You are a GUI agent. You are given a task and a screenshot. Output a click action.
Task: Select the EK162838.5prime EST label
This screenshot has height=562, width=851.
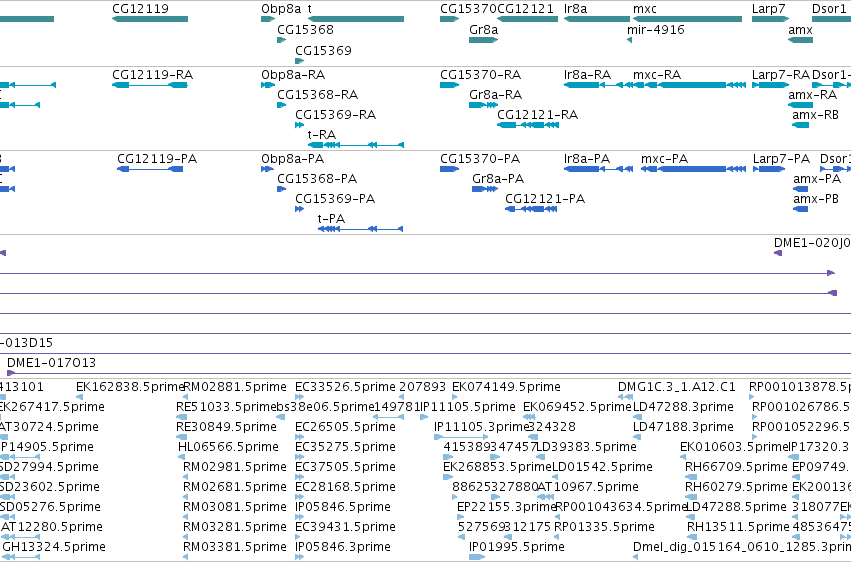pos(130,387)
